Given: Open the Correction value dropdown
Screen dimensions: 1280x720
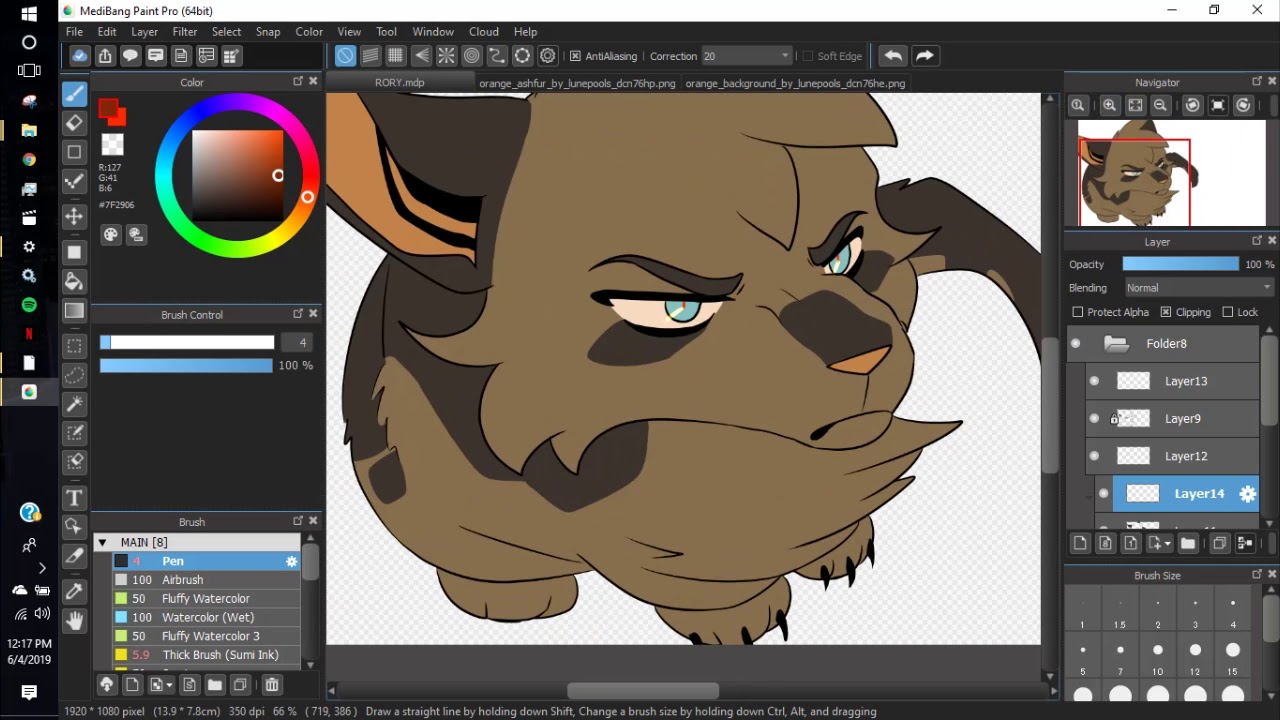Looking at the screenshot, I should (747, 56).
